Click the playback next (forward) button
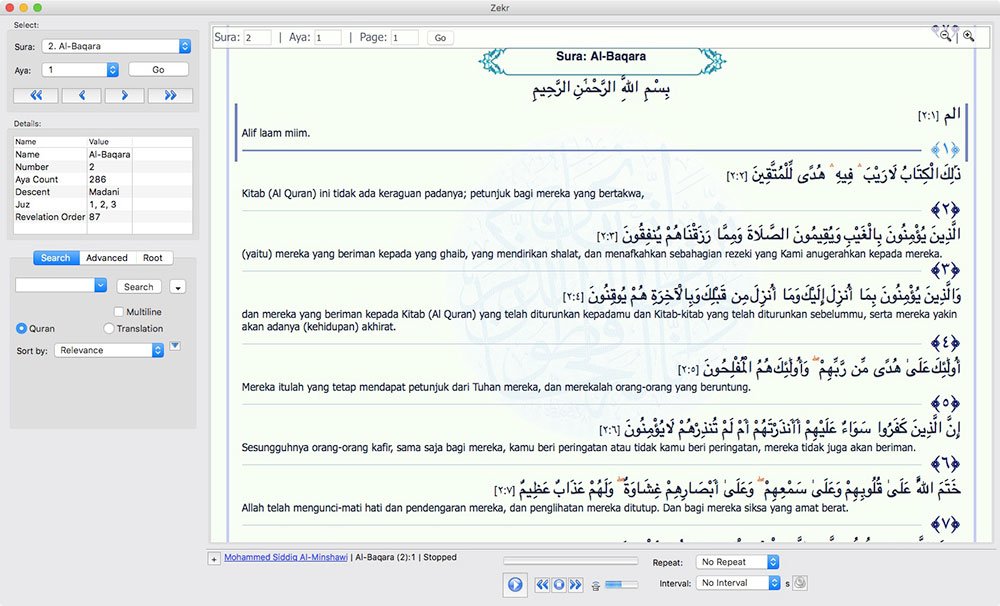Screen dimensions: 1000x606 click(575, 584)
